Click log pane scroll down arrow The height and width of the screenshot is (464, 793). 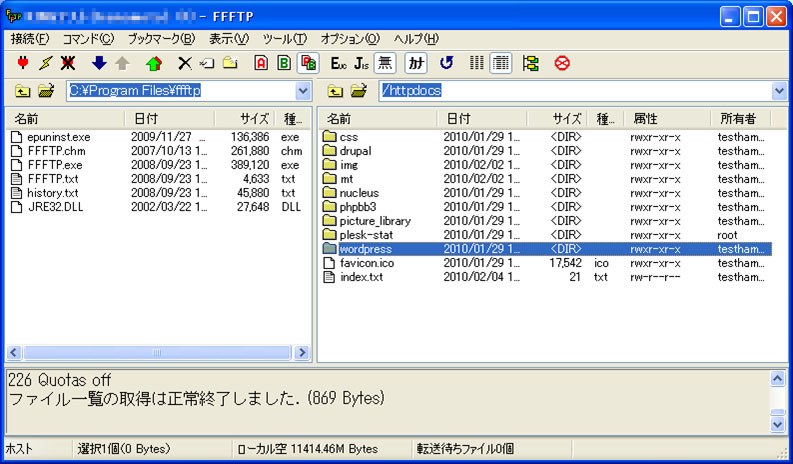pyautogui.click(x=777, y=425)
